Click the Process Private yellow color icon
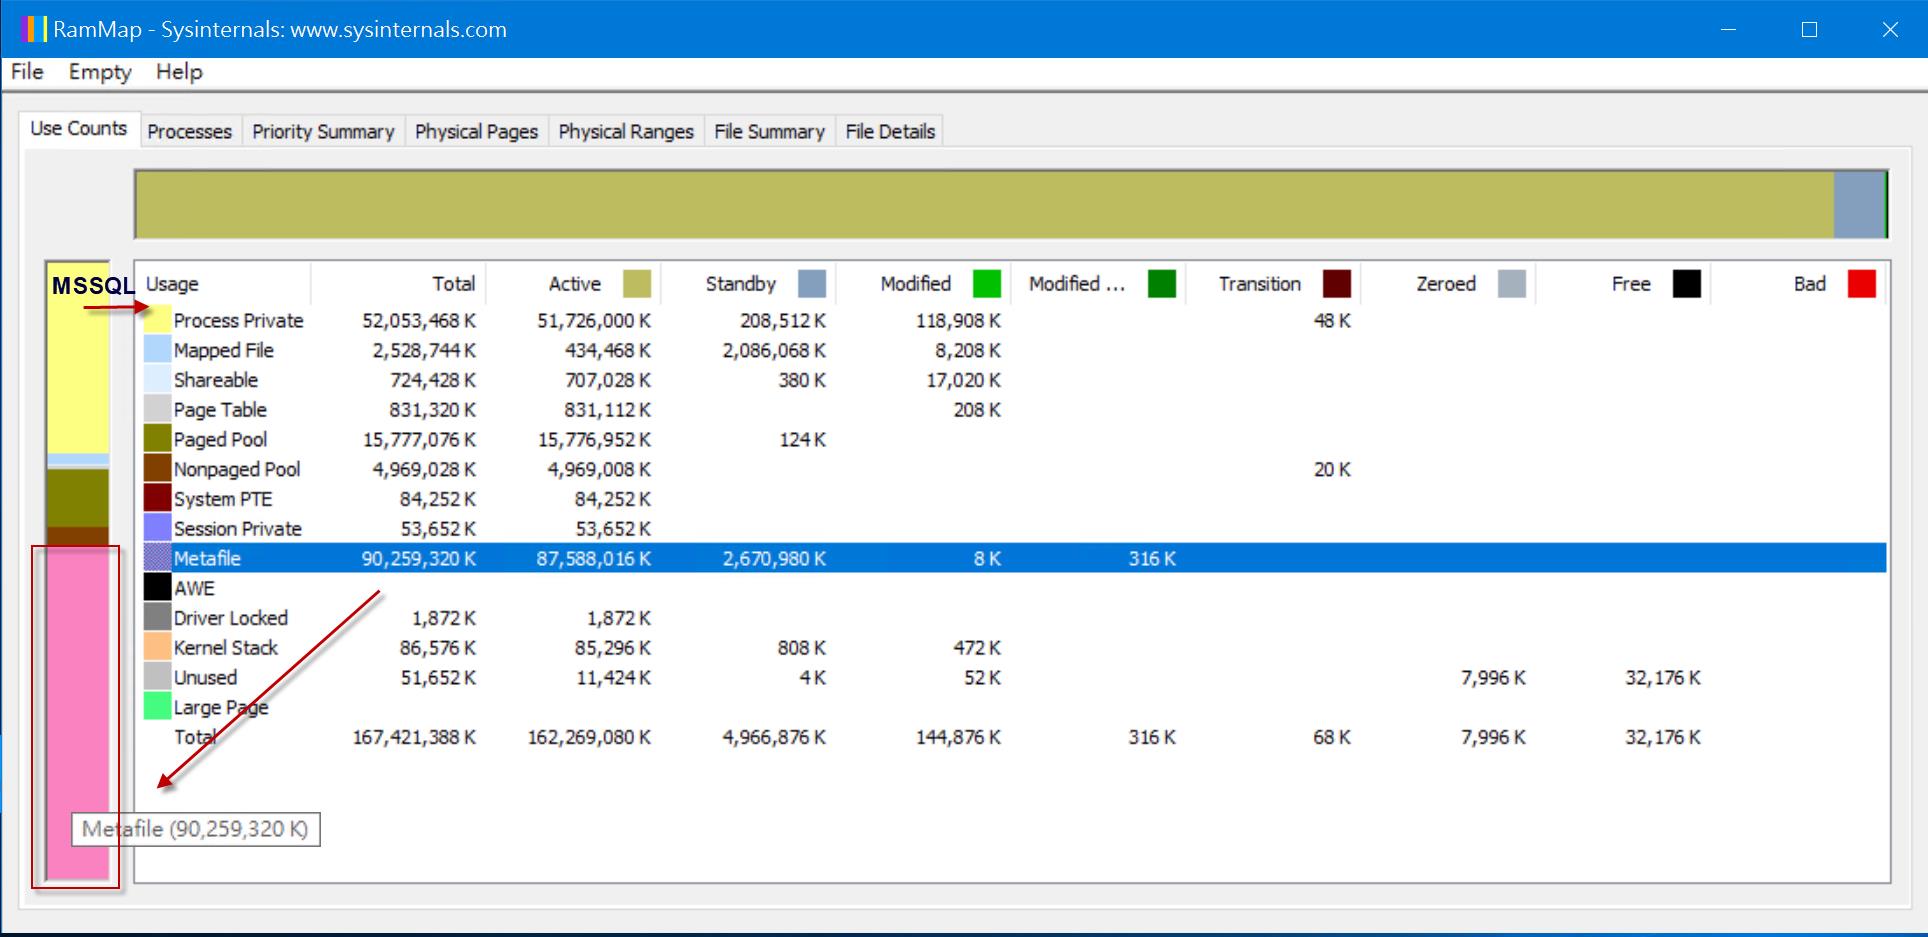1928x937 pixels. pos(157,321)
